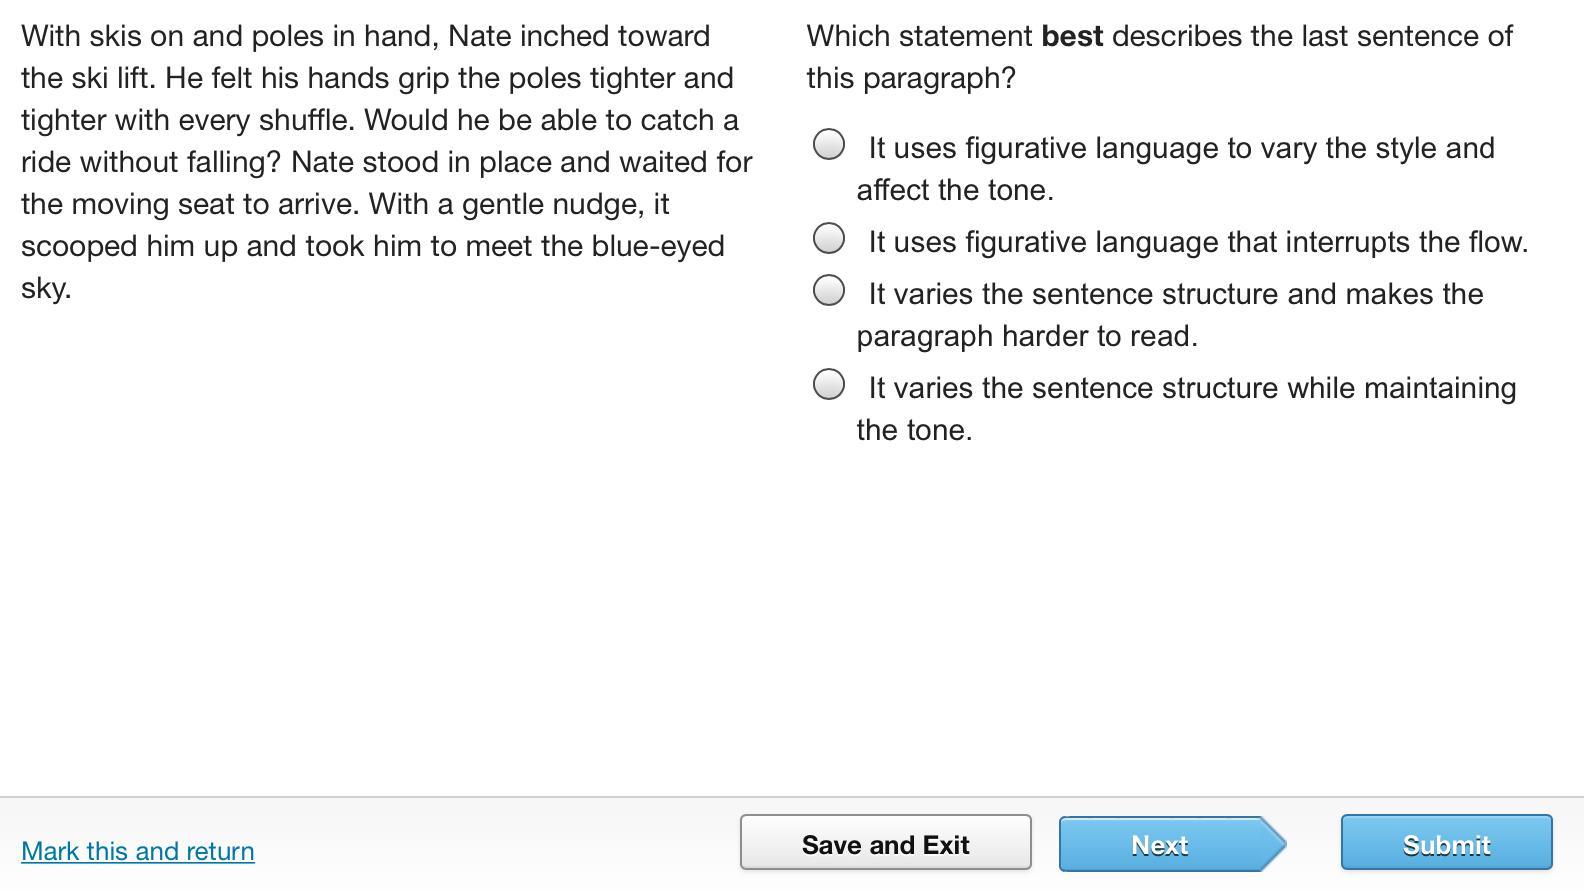Viewport: 1584px width, 891px height.
Task: Choose the 'interrupts the flow' radio option
Action: click(829, 239)
